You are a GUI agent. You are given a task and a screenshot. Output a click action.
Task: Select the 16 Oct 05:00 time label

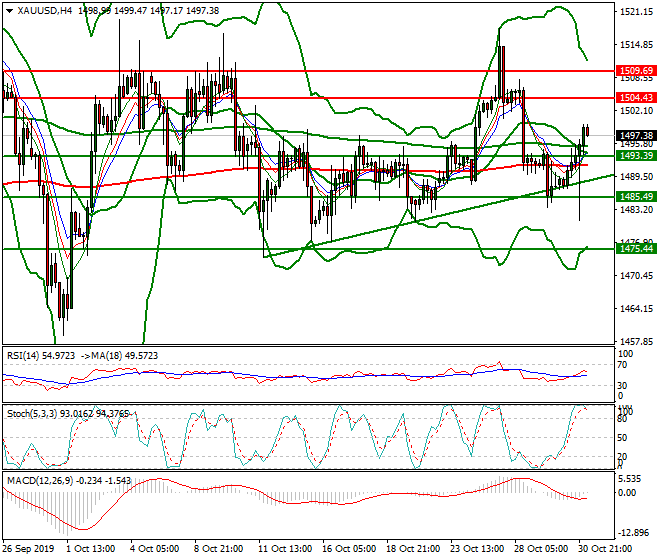click(x=349, y=549)
